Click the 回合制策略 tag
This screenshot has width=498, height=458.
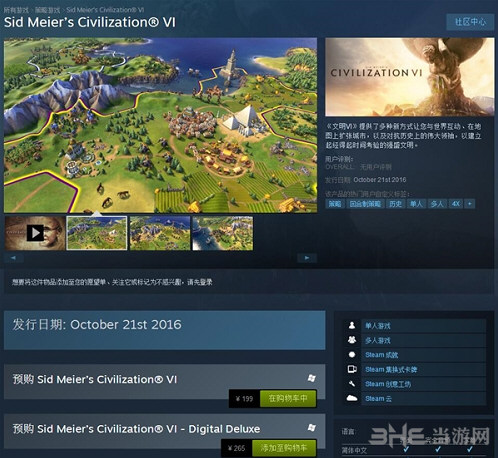tap(365, 204)
